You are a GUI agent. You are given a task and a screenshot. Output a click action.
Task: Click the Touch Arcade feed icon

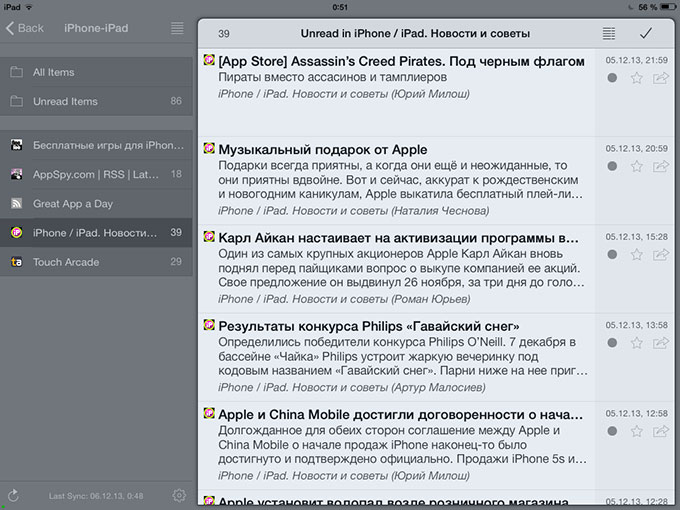tap(16, 262)
